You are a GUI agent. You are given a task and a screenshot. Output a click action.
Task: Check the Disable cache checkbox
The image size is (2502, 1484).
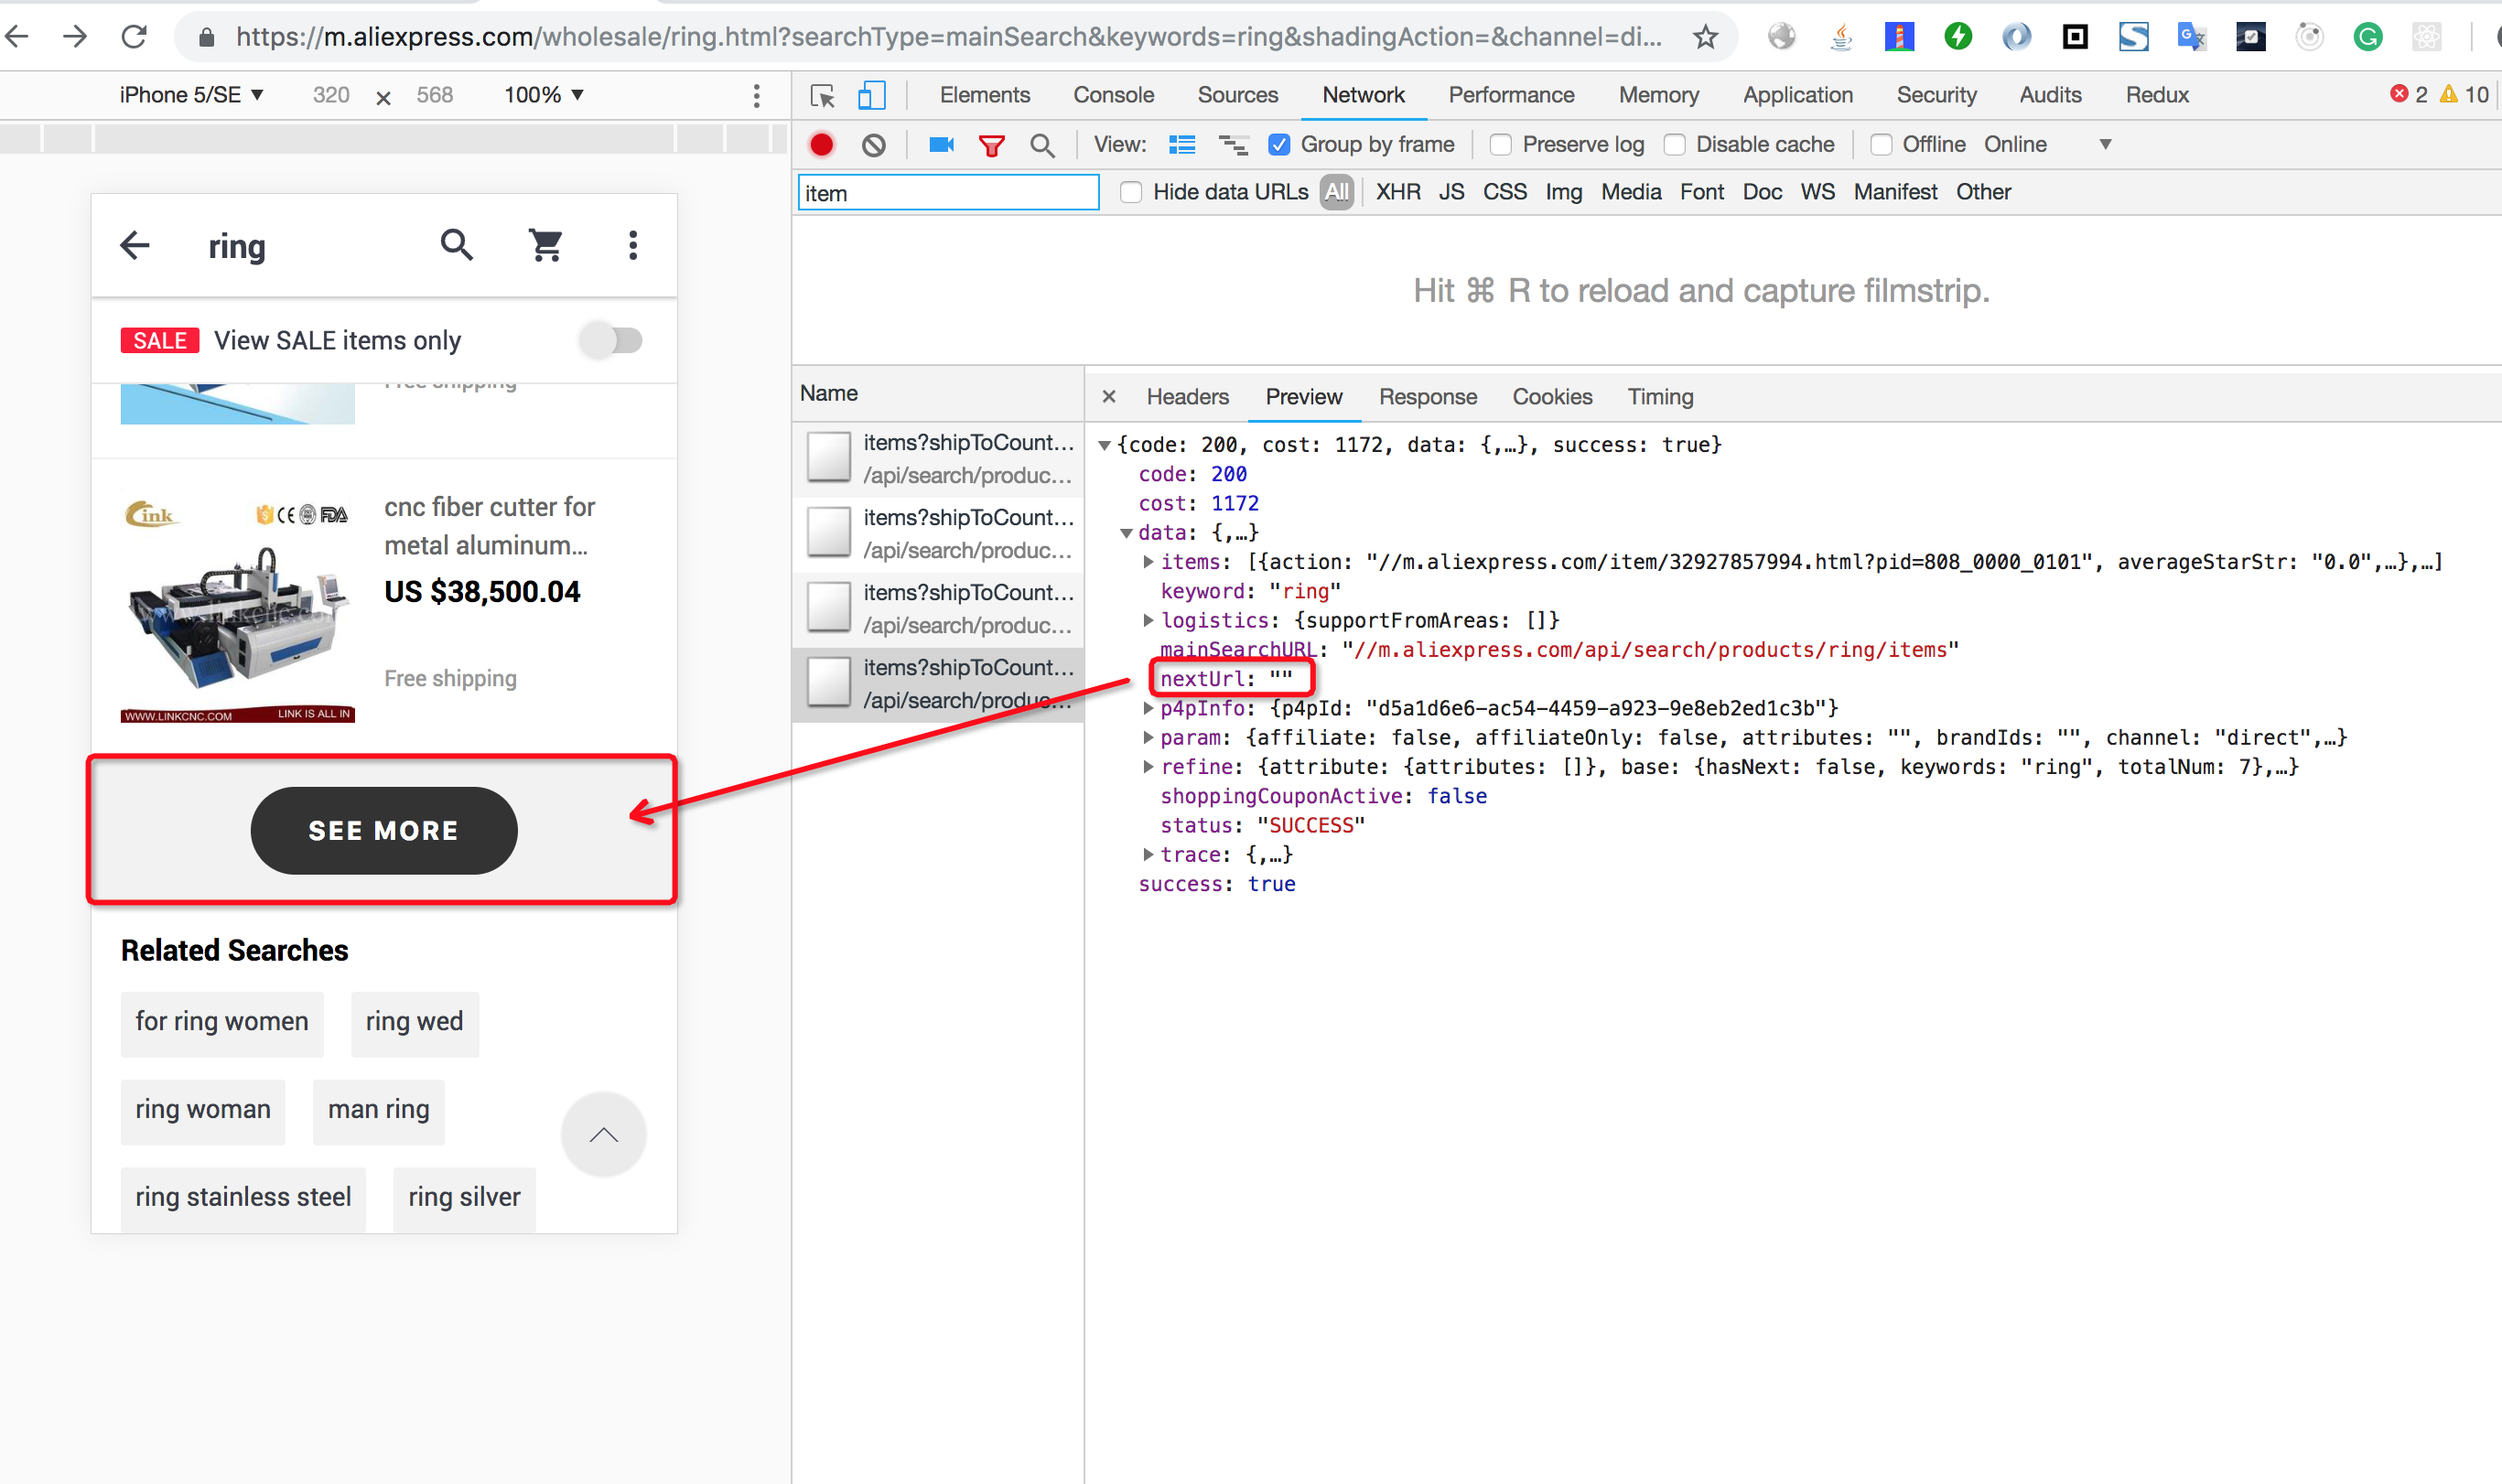click(1674, 145)
